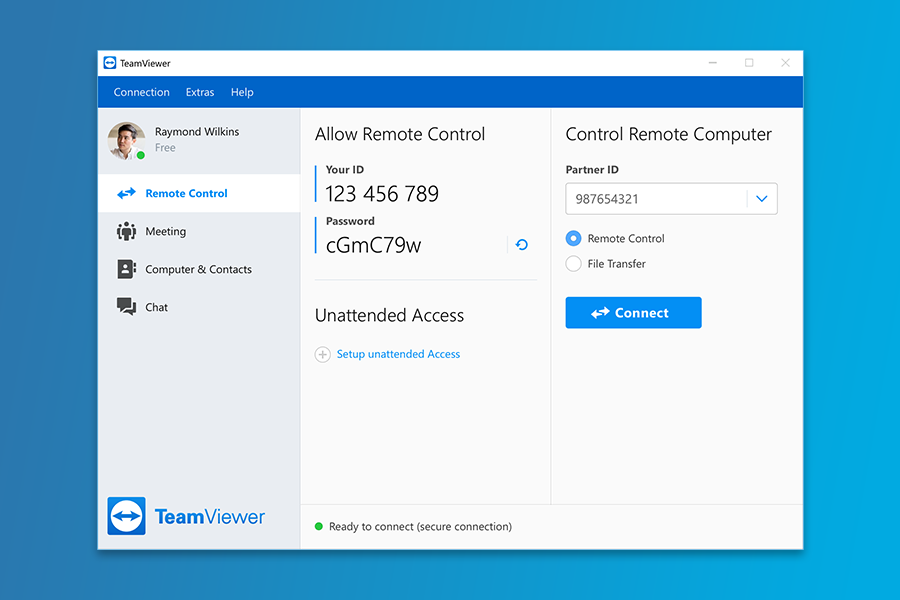
Task: Open the Help menu
Action: (x=242, y=92)
